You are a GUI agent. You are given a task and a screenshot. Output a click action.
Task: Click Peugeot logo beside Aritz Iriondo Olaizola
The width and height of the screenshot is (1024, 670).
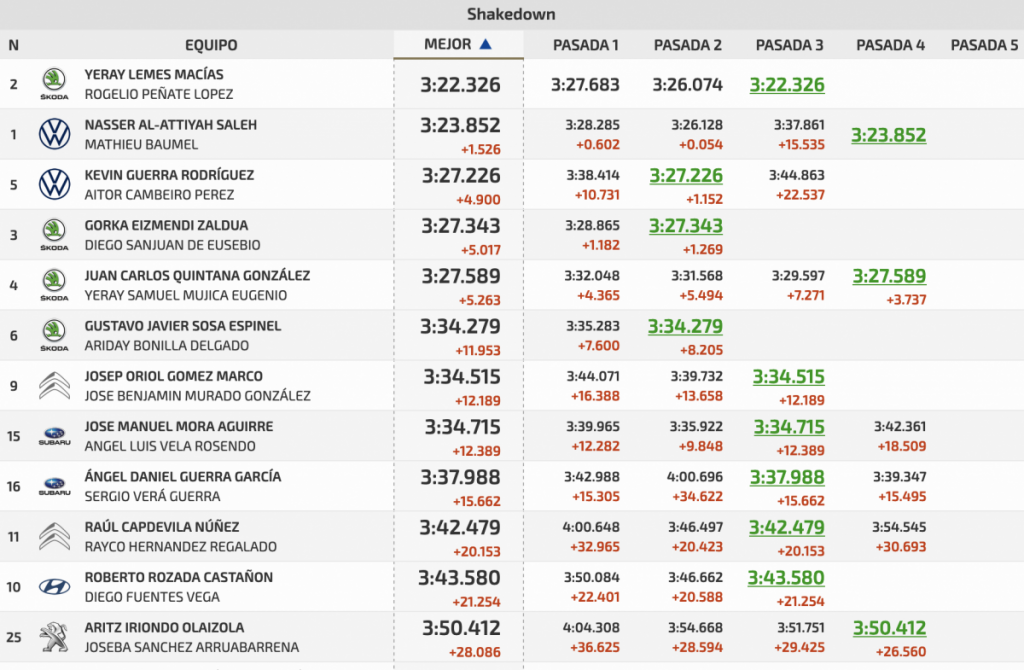click(54, 637)
